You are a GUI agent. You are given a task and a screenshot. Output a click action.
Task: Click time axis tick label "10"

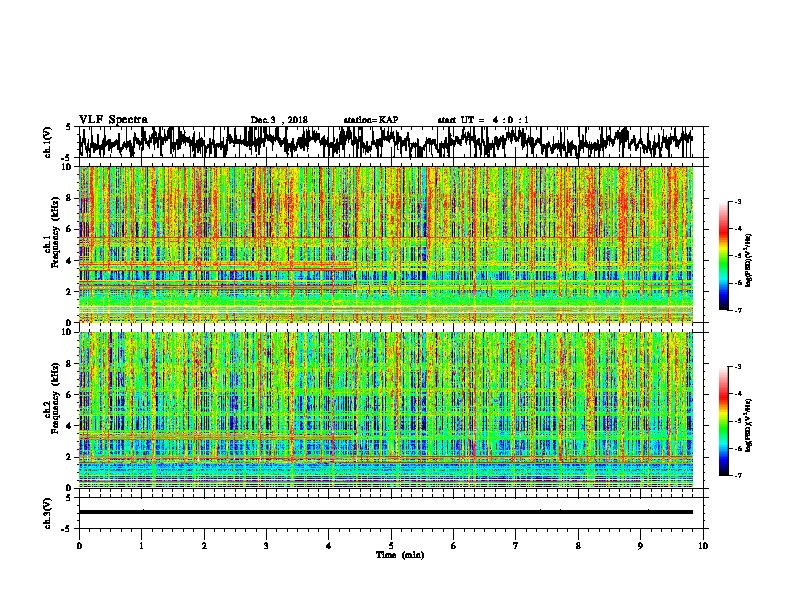point(703,546)
